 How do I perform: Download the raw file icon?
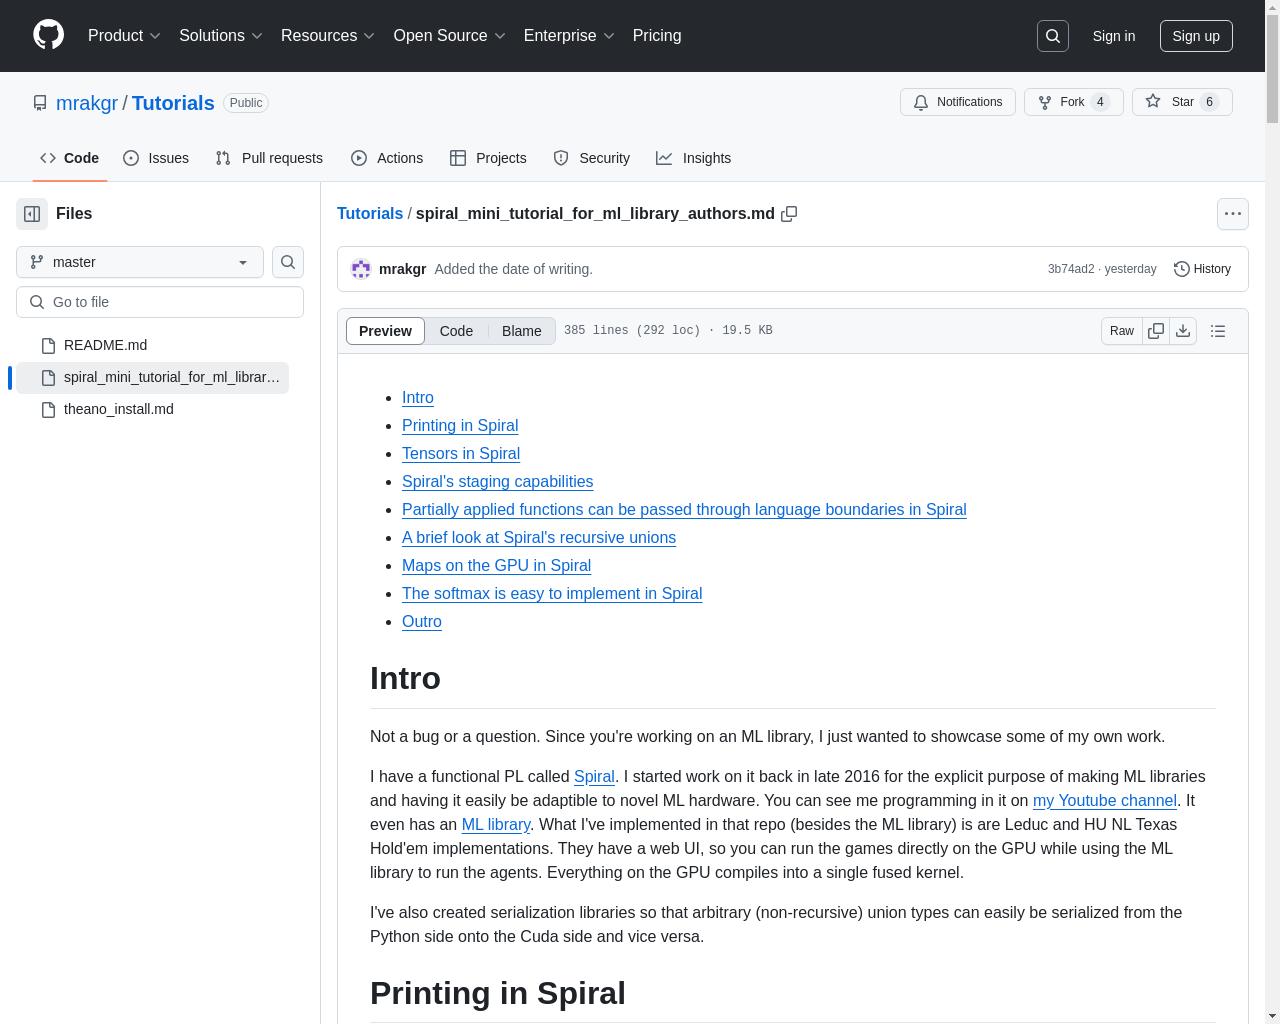[1183, 331]
